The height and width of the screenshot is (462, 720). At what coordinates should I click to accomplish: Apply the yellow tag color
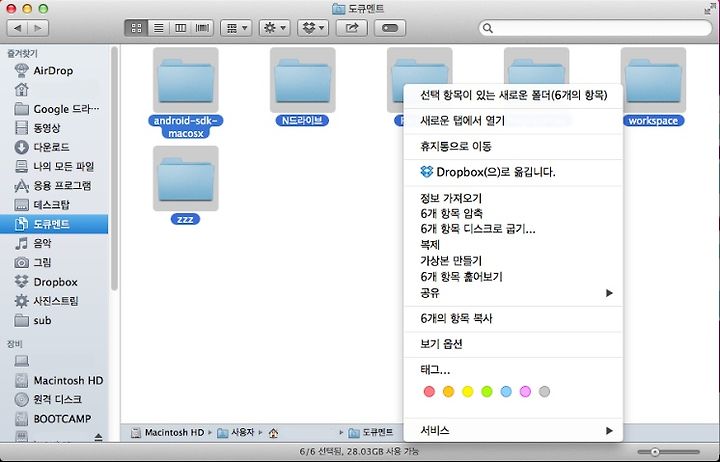coord(467,392)
